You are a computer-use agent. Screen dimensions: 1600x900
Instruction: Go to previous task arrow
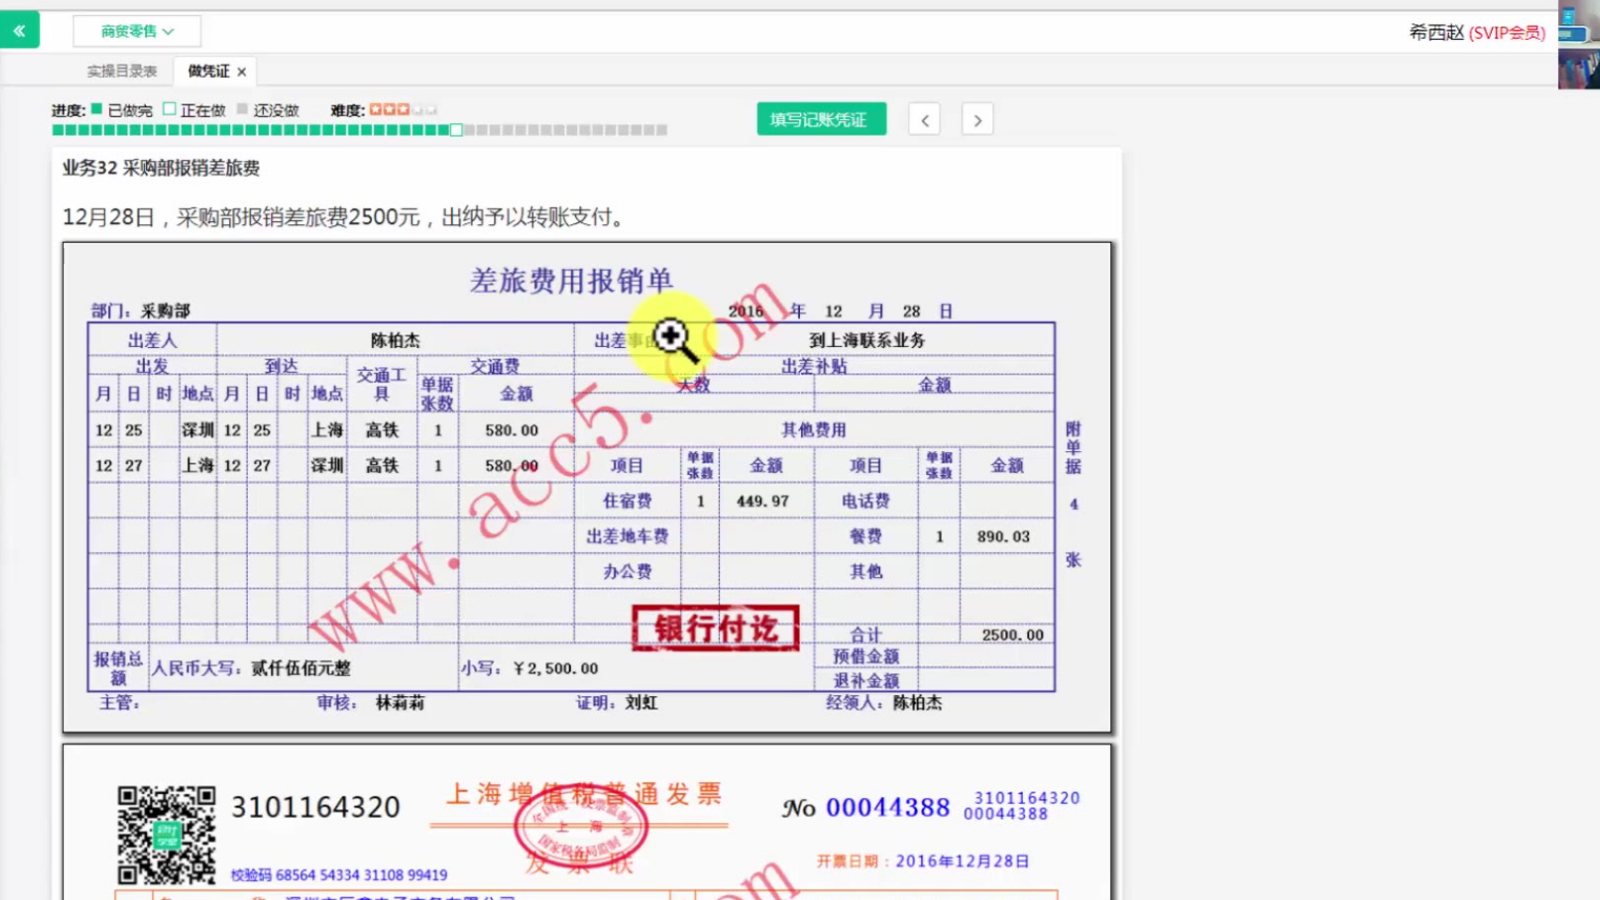pyautogui.click(x=925, y=120)
